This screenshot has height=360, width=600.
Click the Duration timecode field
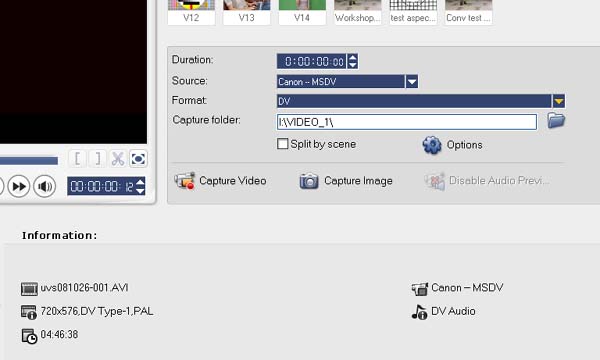tap(312, 61)
